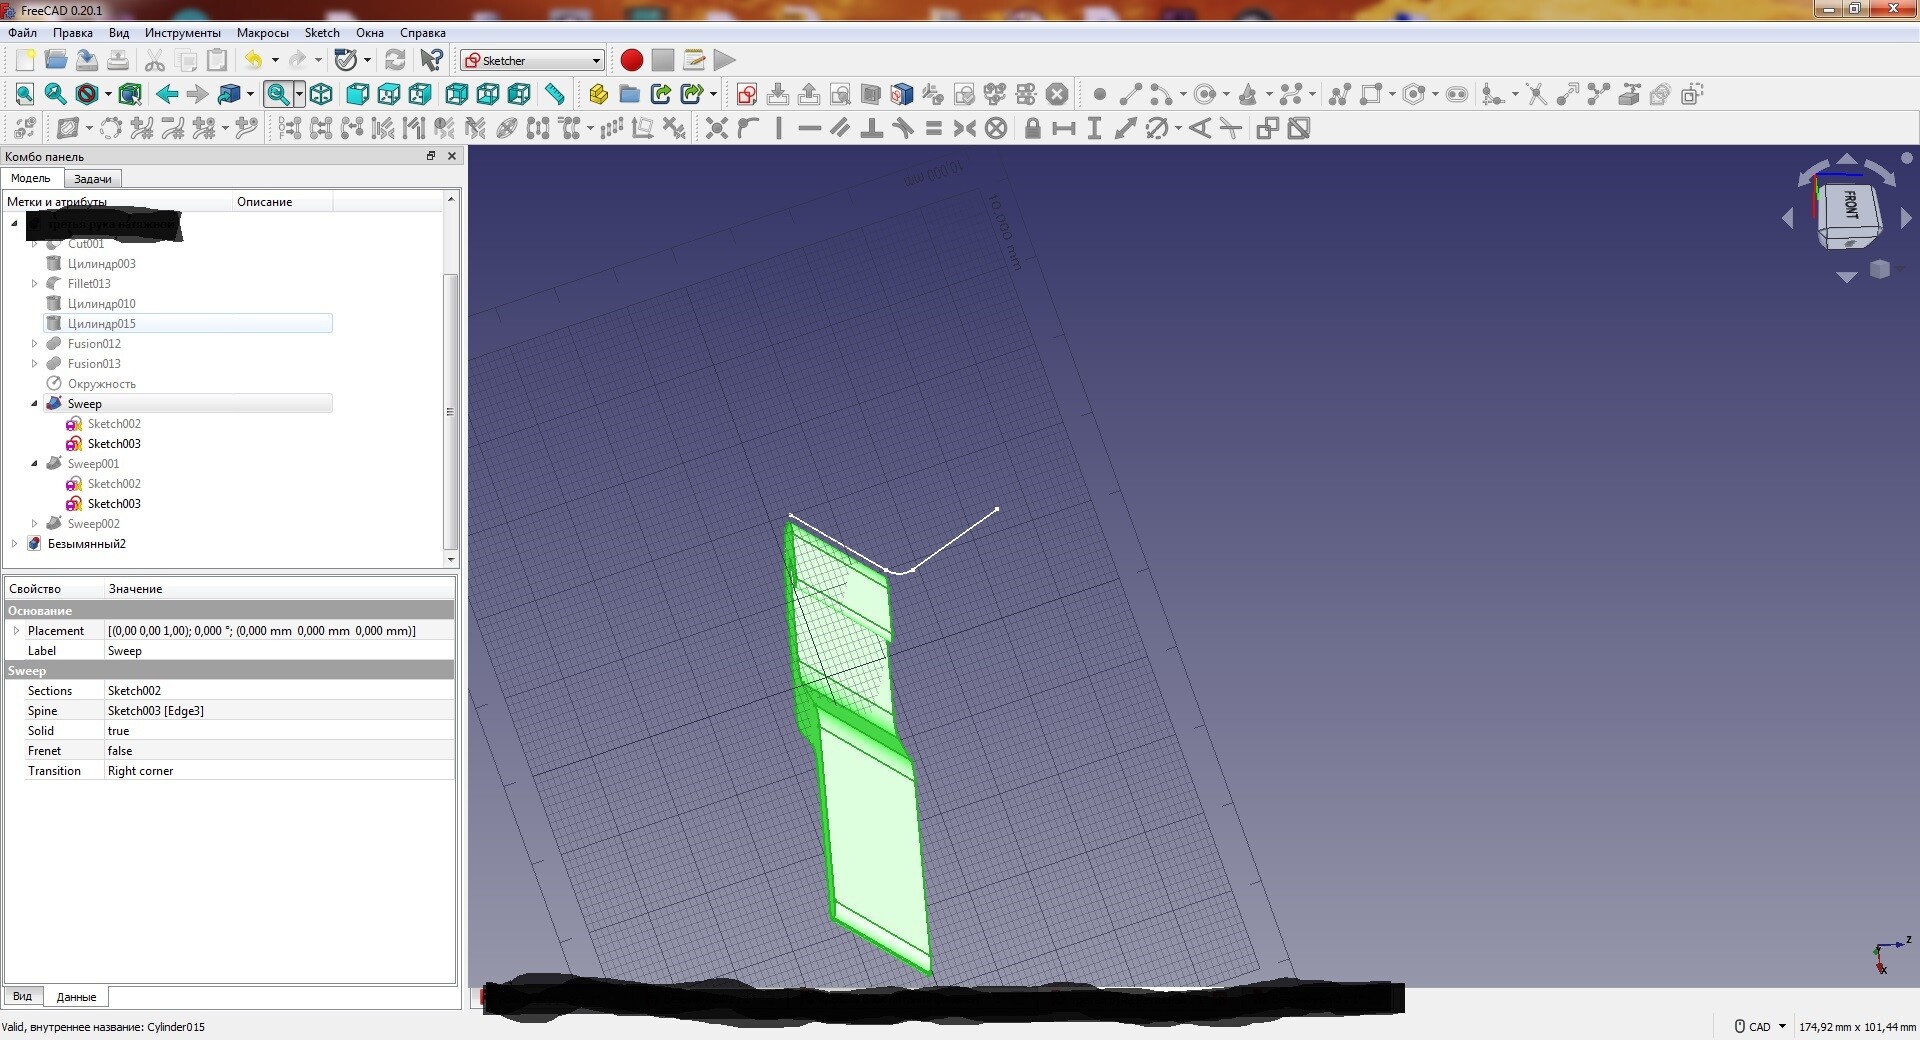The width and height of the screenshot is (1920, 1040).
Task: Click the Fit all view icon
Action: [x=25, y=94]
